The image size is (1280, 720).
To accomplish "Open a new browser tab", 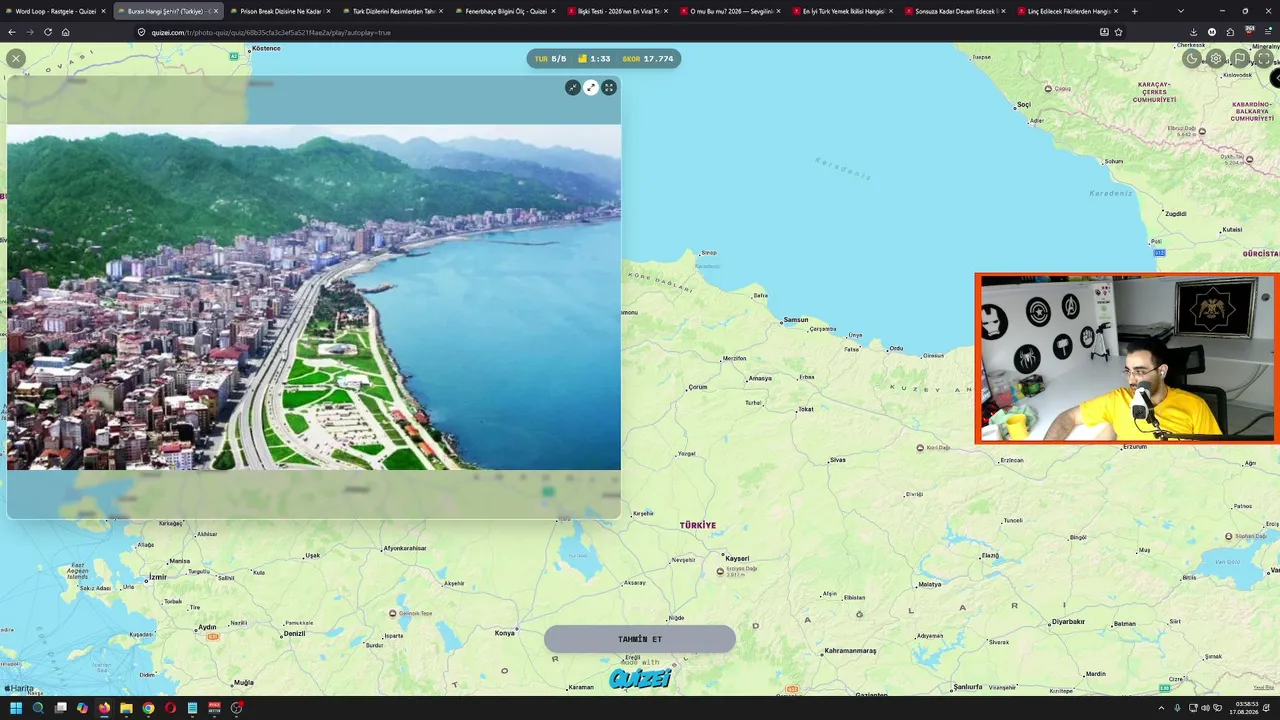I will point(1134,11).
